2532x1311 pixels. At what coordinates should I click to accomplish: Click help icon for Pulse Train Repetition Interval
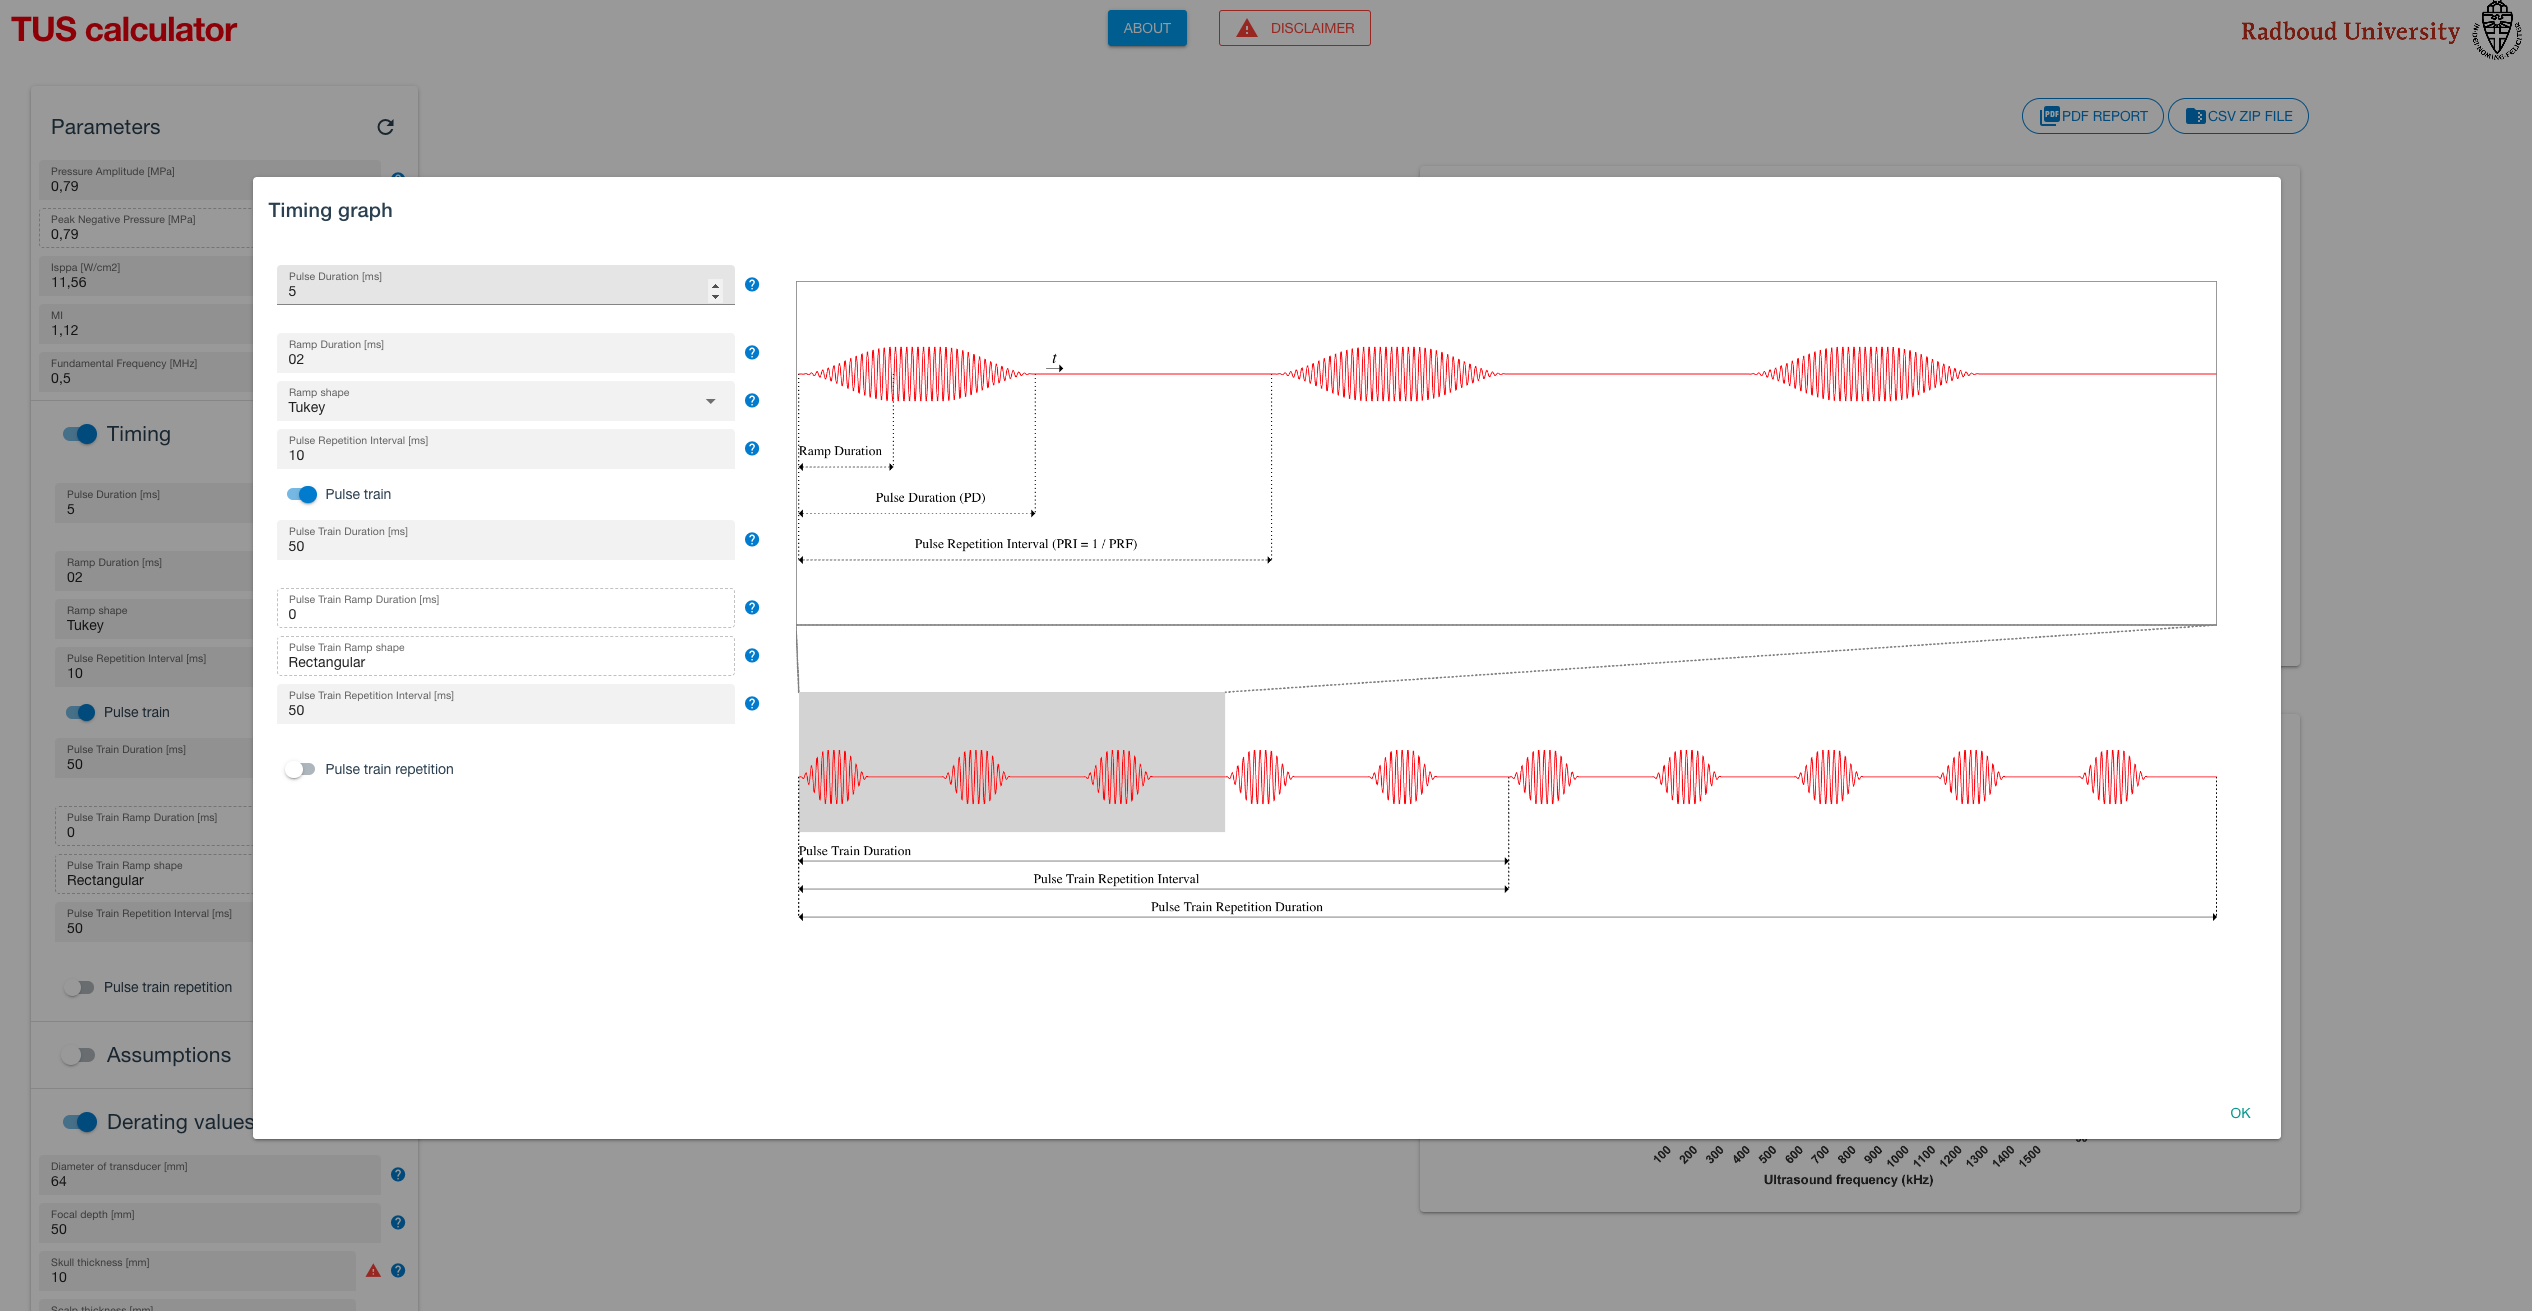click(x=752, y=704)
